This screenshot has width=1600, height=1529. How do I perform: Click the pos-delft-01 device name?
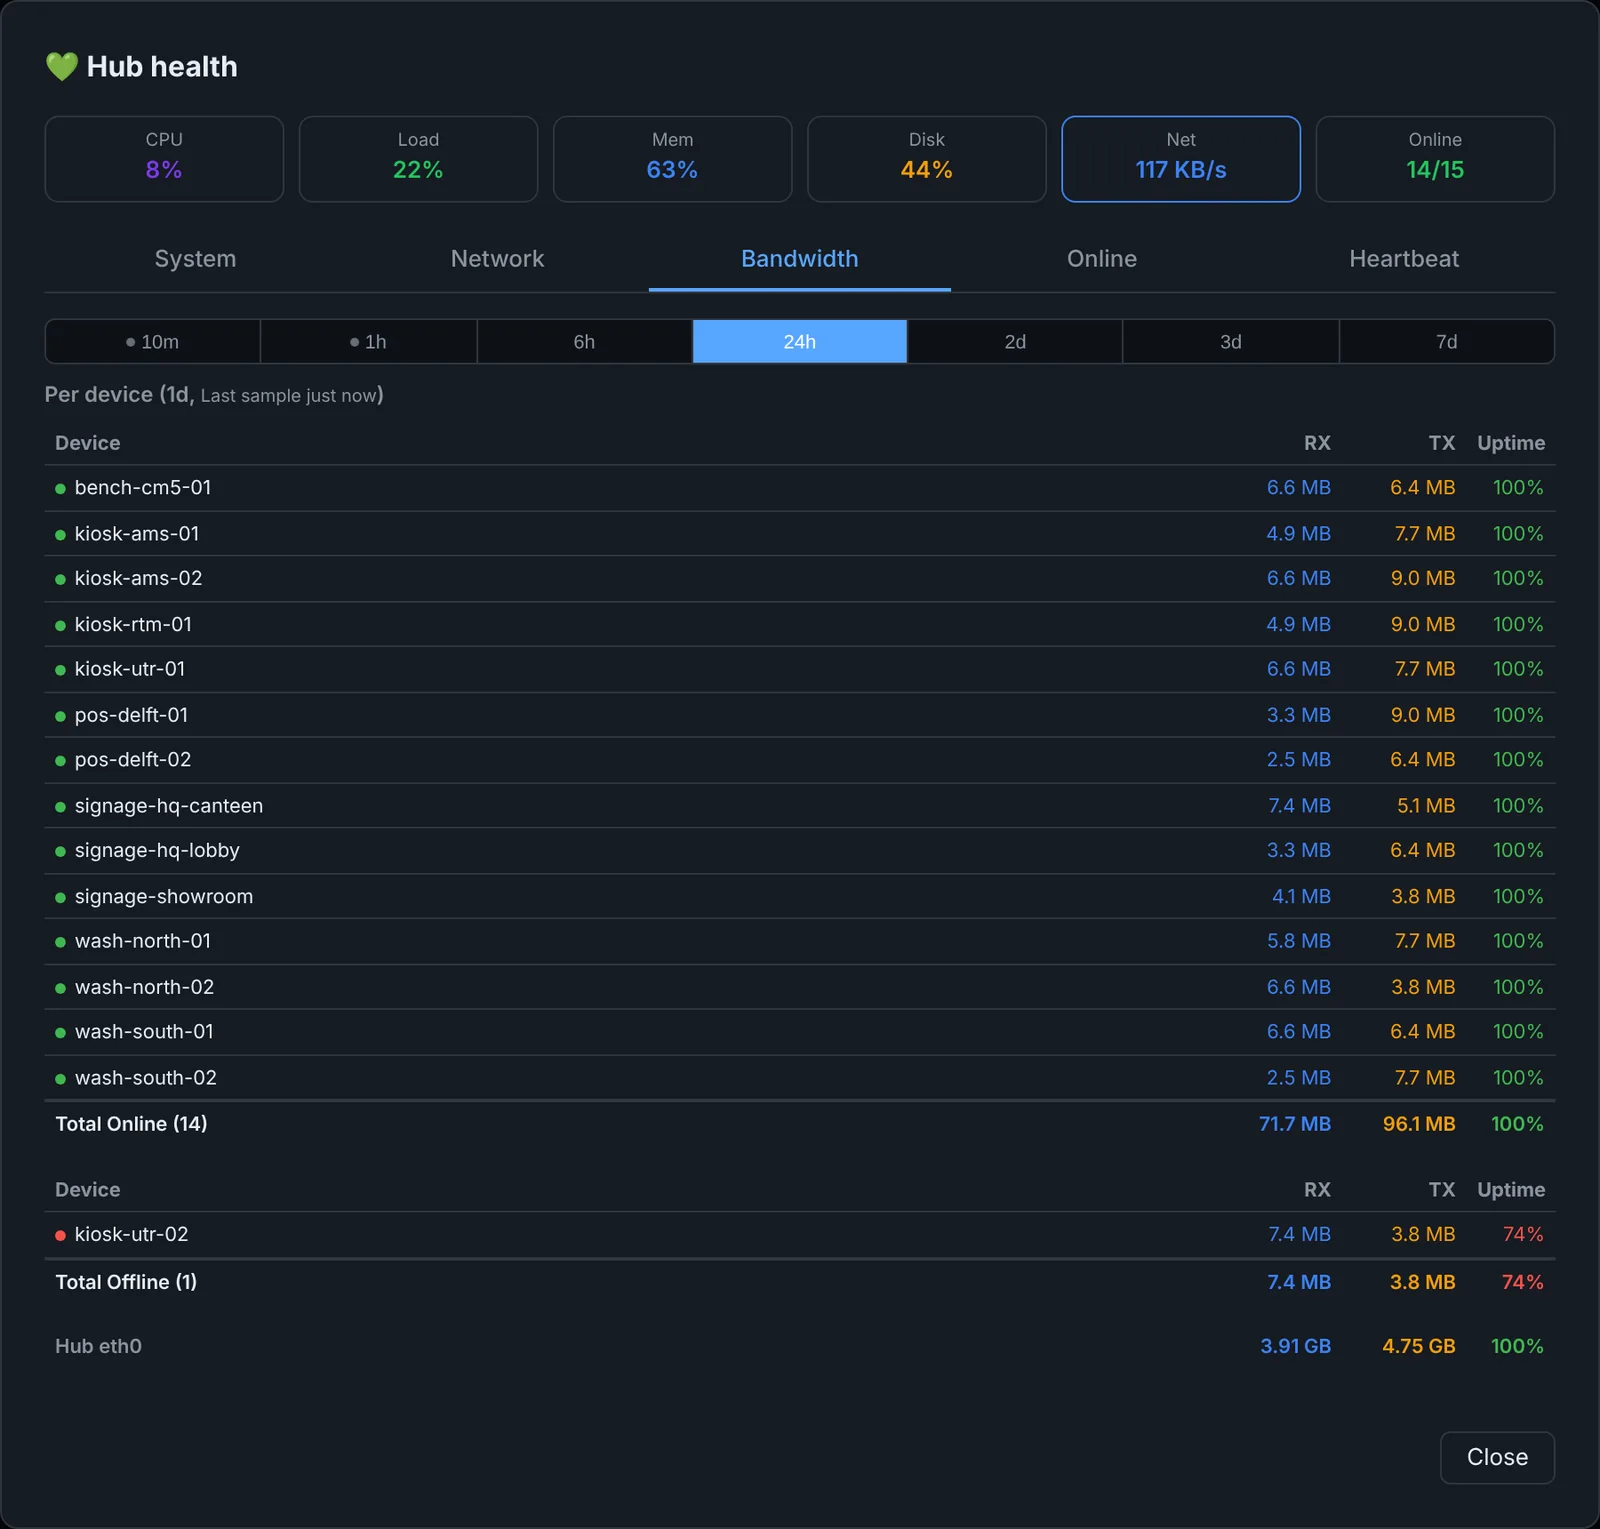(x=131, y=715)
